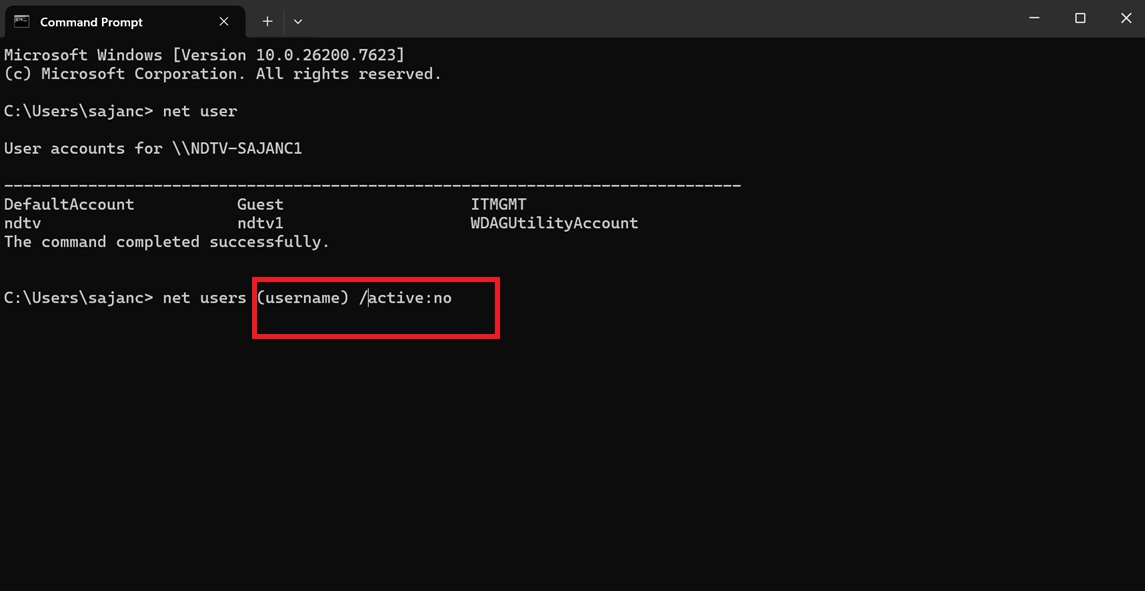Click the first "net user" command
1145x591 pixels.
(200, 111)
